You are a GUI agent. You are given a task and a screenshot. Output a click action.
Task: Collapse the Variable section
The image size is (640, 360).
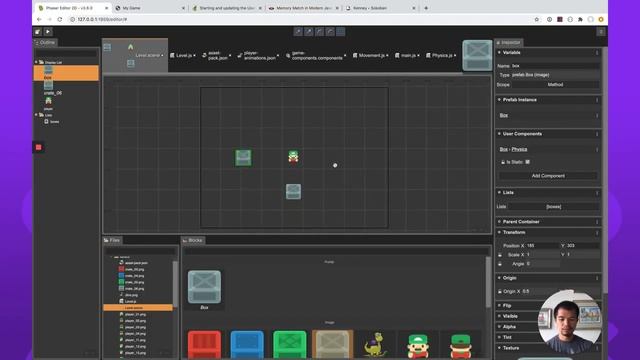pos(499,53)
